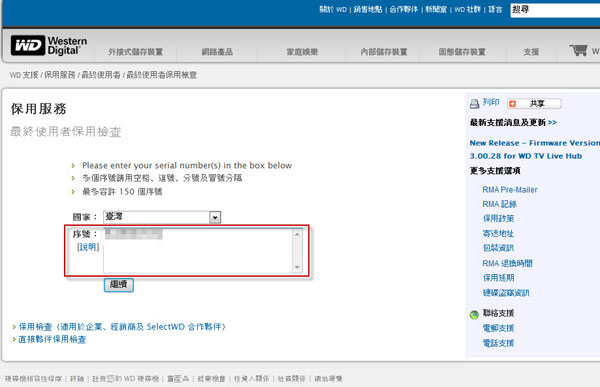Click 語言 in the top bar

point(495,10)
